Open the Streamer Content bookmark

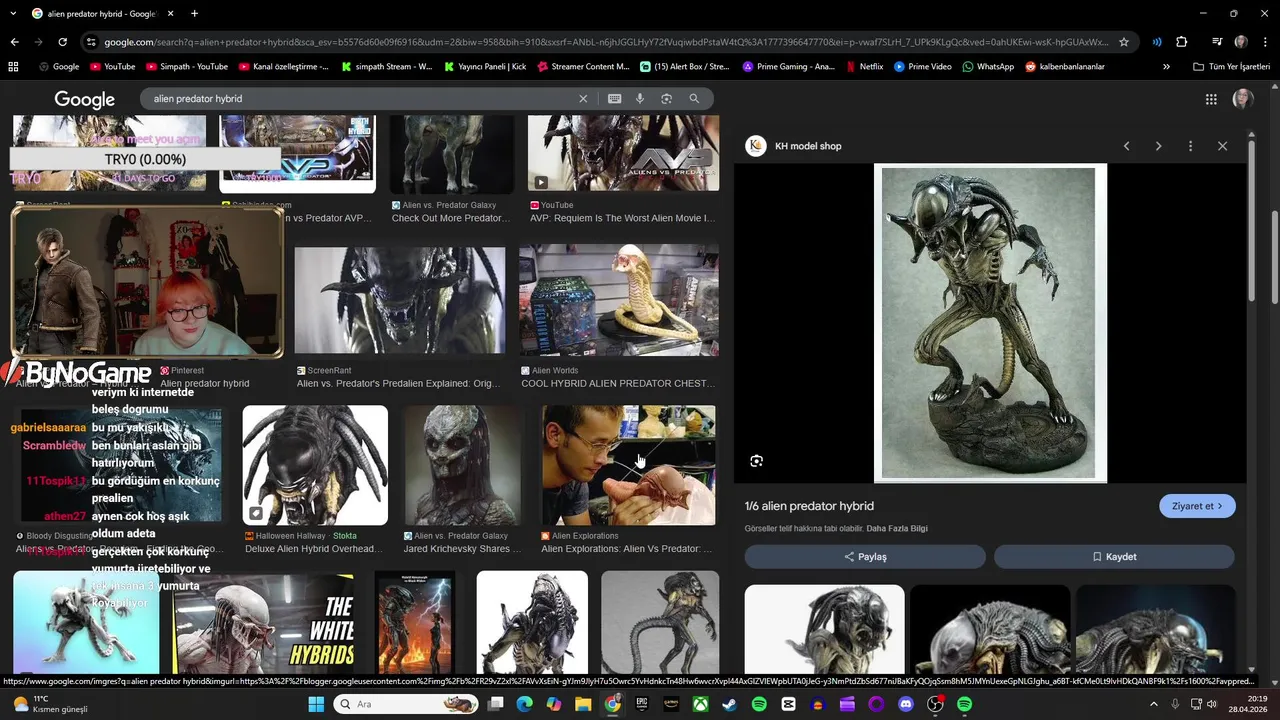[x=583, y=67]
